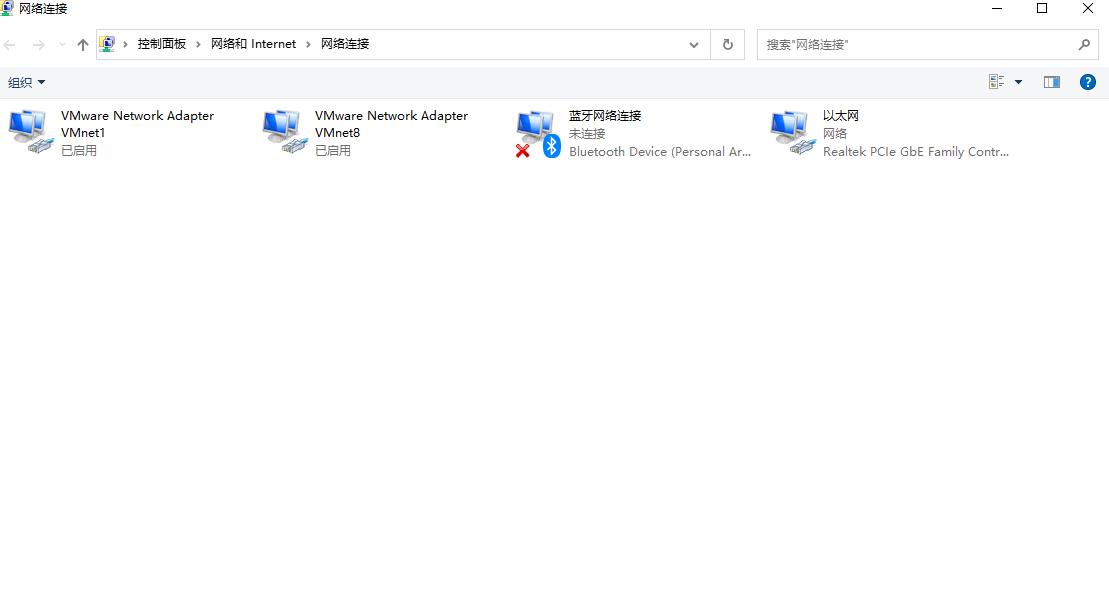The image size is (1109, 602).
Task: Open the 组织 dropdown menu
Action: pyautogui.click(x=26, y=81)
